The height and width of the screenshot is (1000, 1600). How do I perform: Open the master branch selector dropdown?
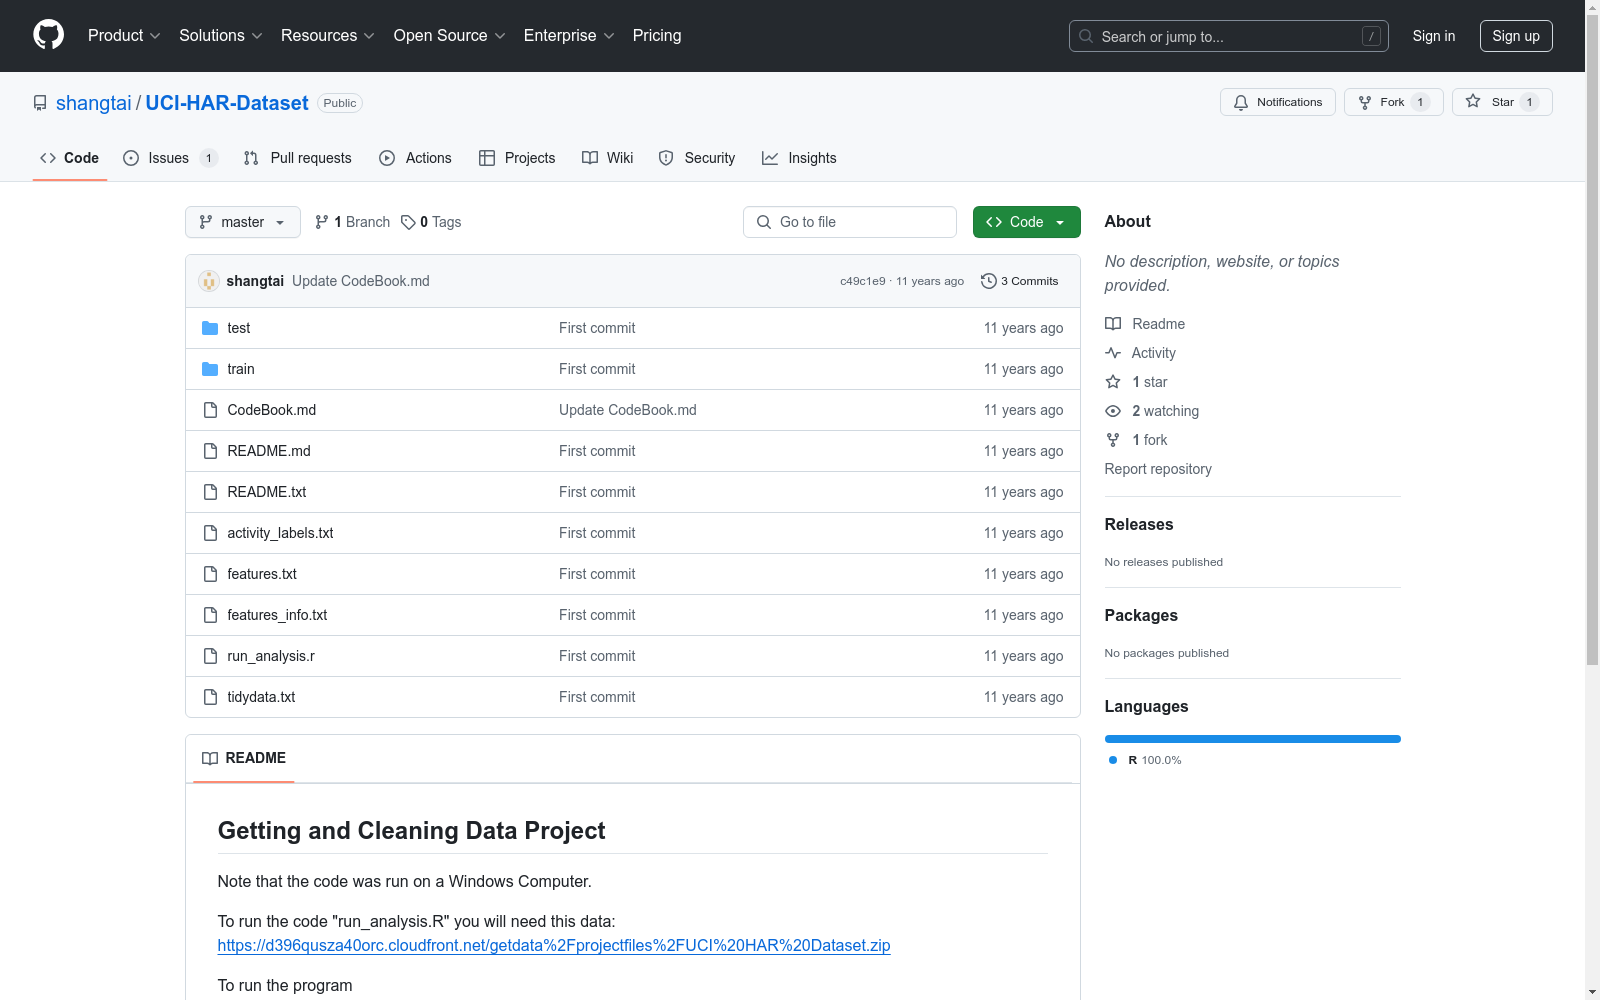[x=243, y=222]
